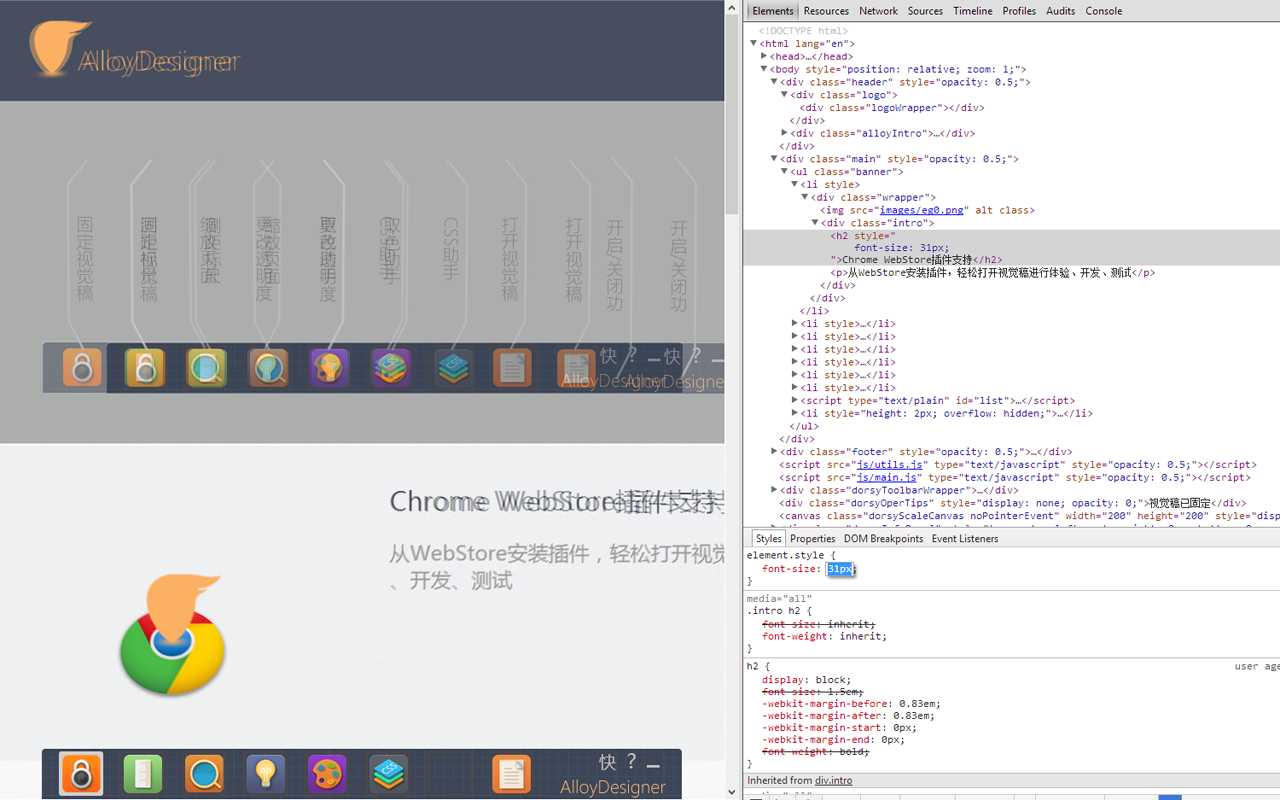Open the Resources tab in DevTools
This screenshot has width=1280, height=800.
tap(826, 11)
